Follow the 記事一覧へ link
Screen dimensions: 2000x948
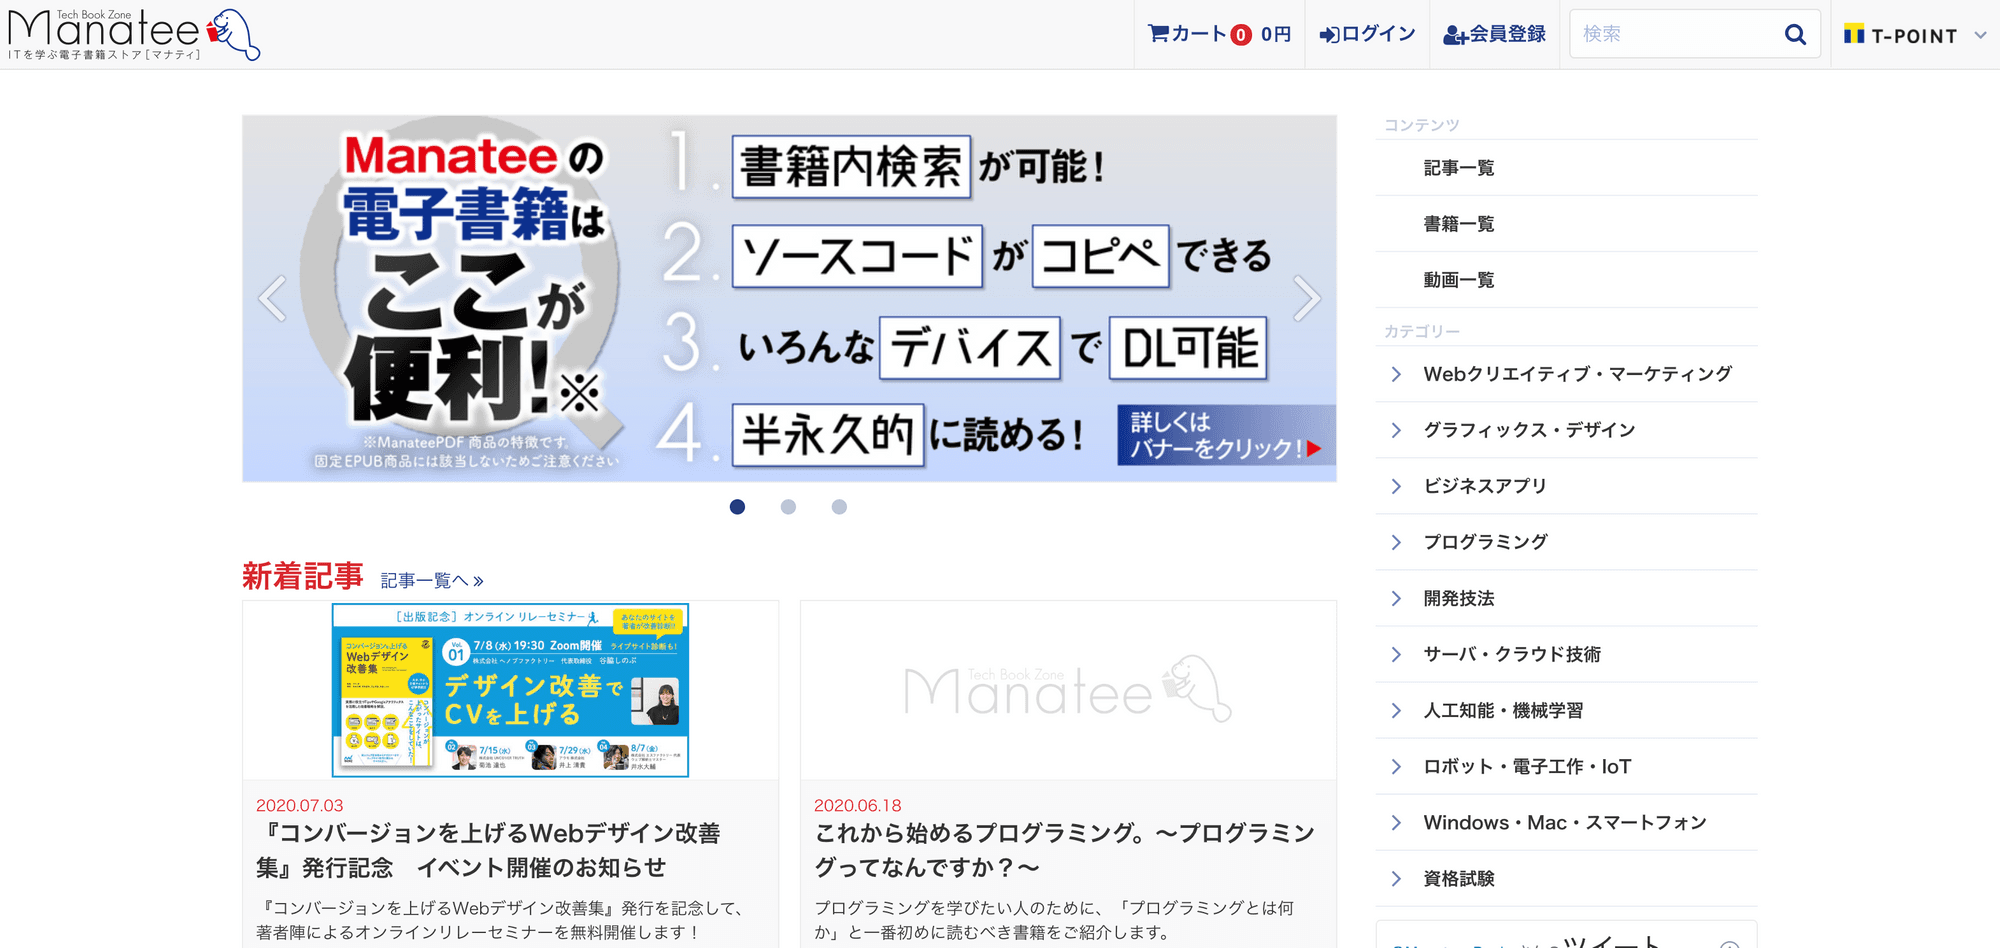432,581
